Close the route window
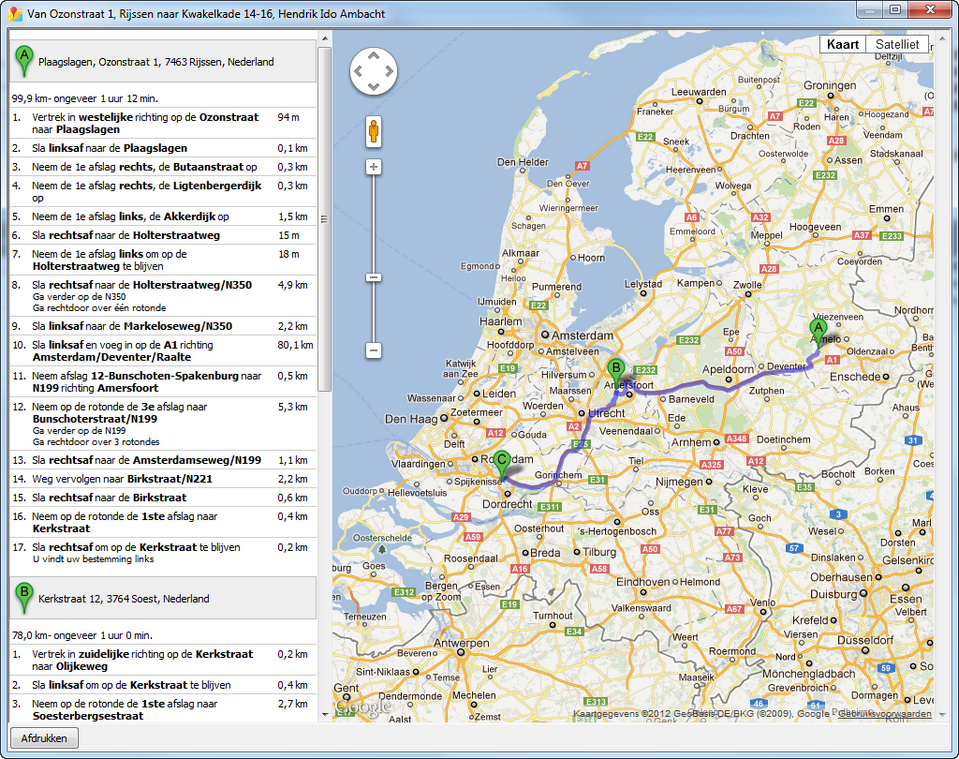 tap(930, 10)
